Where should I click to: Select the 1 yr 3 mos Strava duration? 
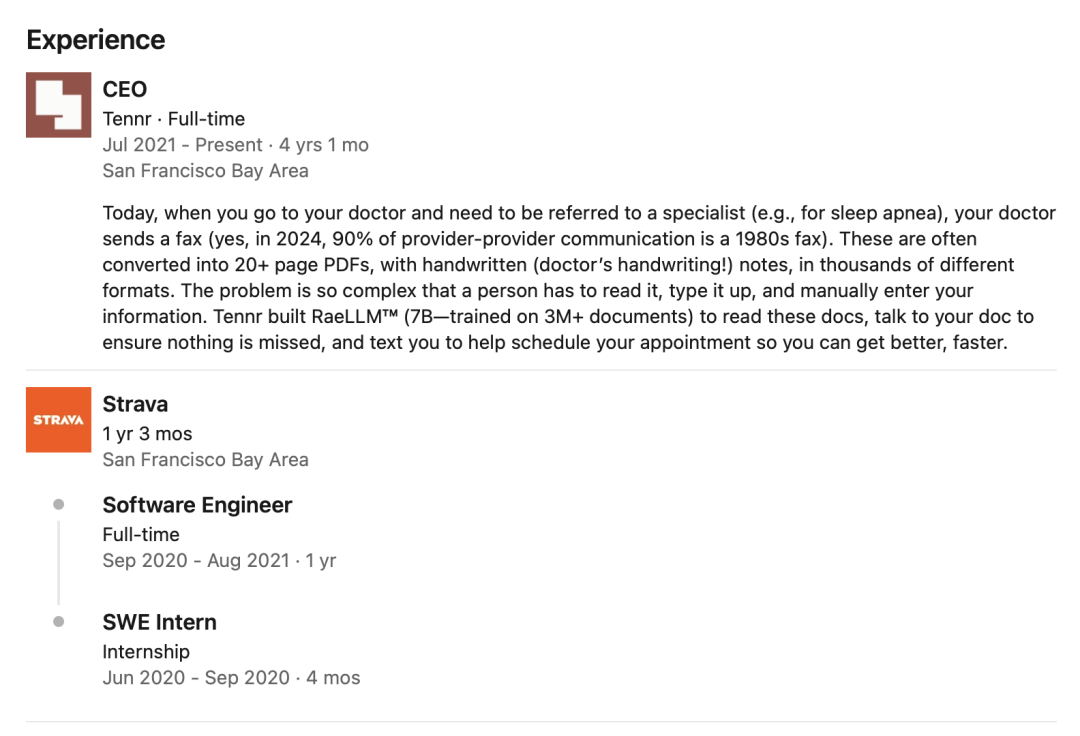pyautogui.click(x=147, y=434)
